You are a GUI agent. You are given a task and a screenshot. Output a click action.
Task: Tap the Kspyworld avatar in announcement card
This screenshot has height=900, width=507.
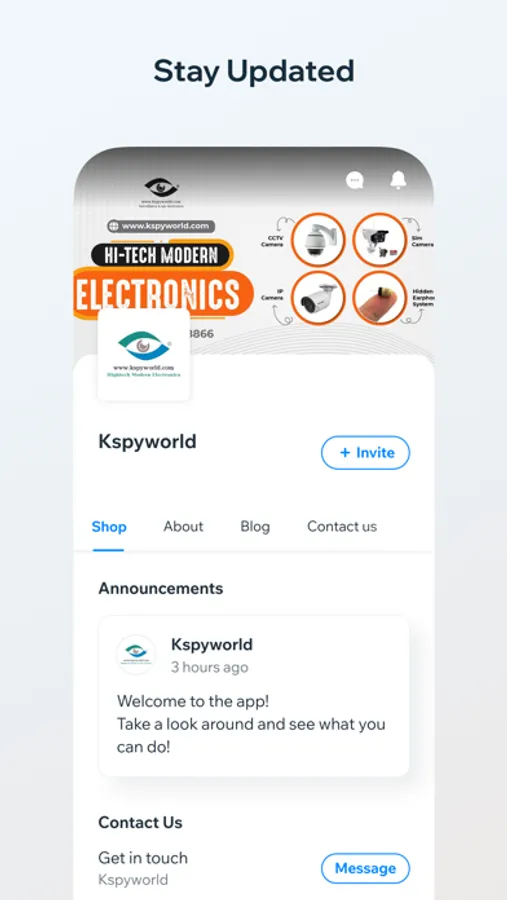click(x=136, y=654)
